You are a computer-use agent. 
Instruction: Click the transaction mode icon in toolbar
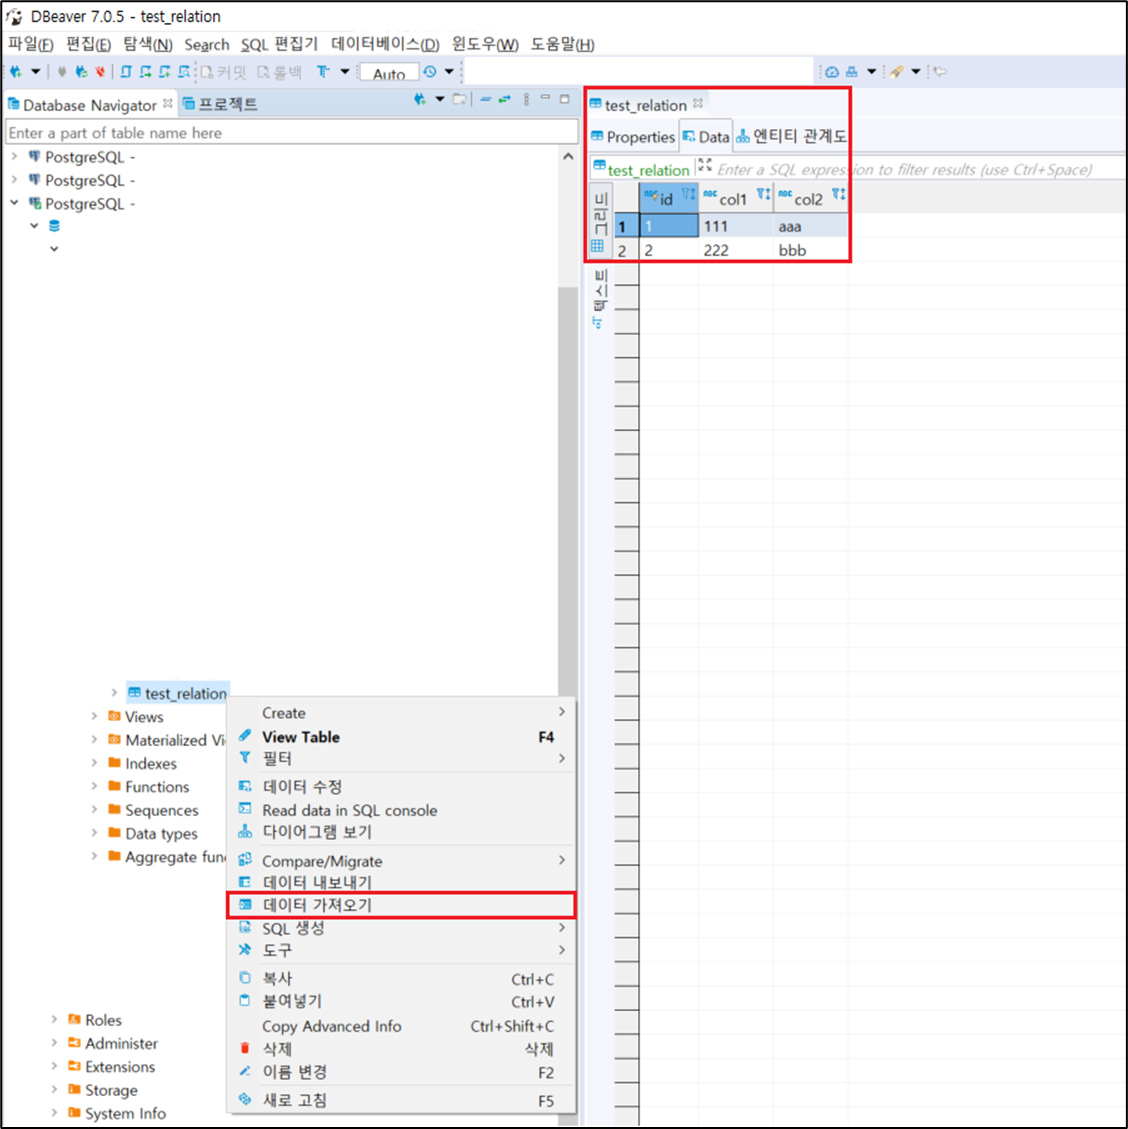322,71
